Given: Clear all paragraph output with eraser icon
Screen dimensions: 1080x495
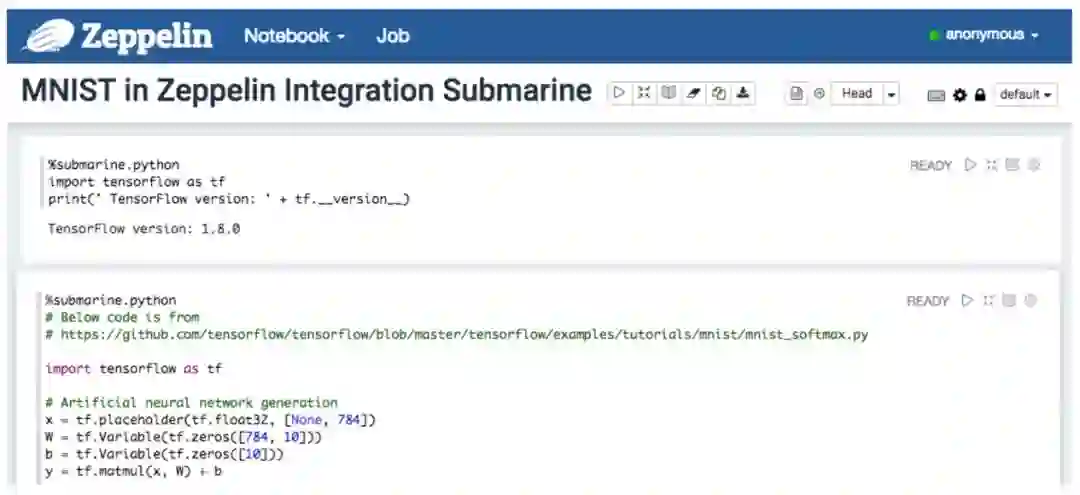Looking at the screenshot, I should point(693,93).
